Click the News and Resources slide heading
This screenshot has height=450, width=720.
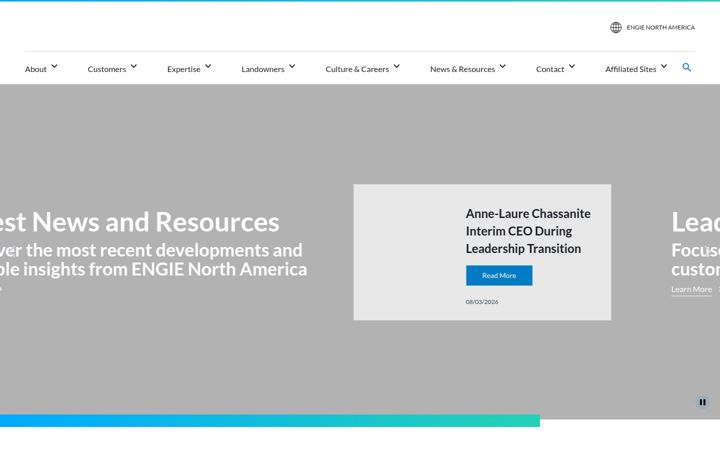tap(140, 222)
